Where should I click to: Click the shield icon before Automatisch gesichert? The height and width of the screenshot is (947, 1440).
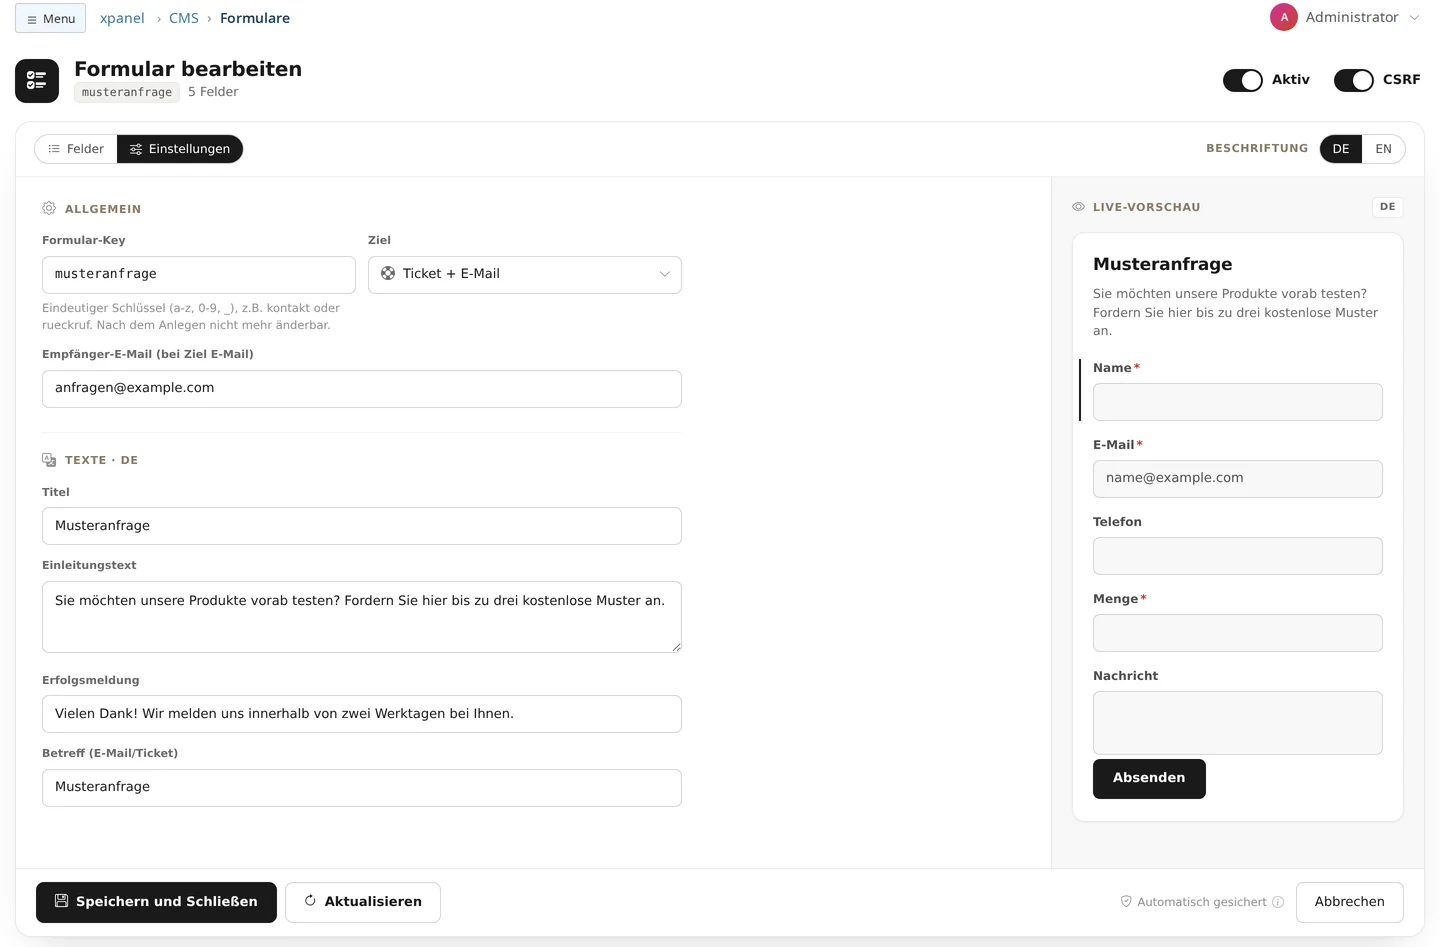click(x=1126, y=902)
